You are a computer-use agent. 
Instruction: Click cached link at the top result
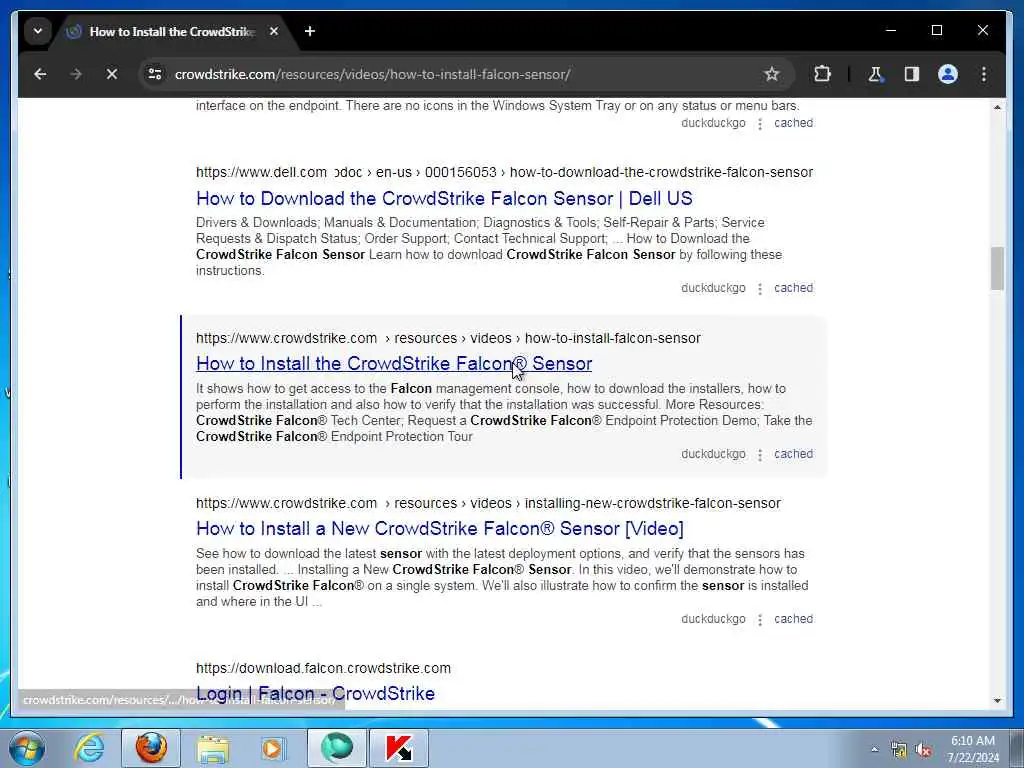793,123
